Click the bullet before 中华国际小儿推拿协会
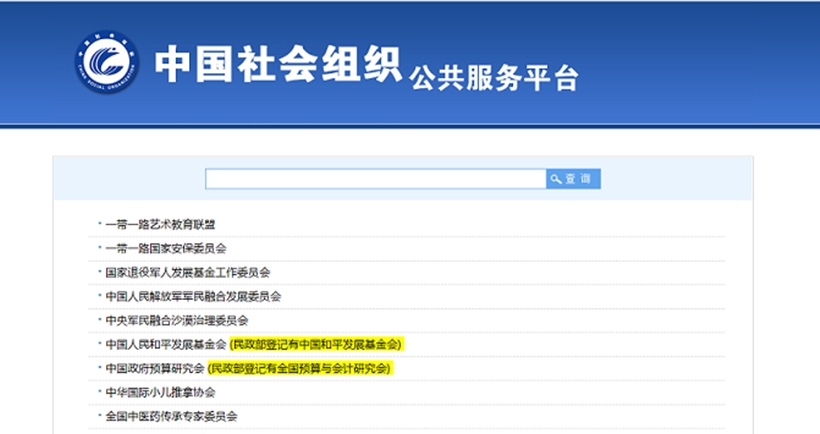 point(99,392)
